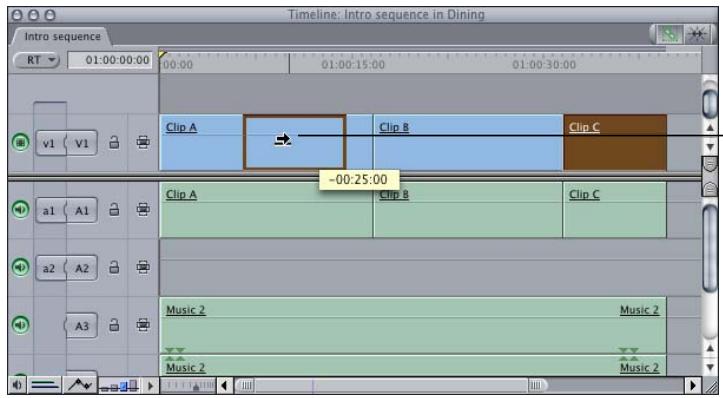
Task: Toggle Auto Select on A3 track
Action: 143,325
